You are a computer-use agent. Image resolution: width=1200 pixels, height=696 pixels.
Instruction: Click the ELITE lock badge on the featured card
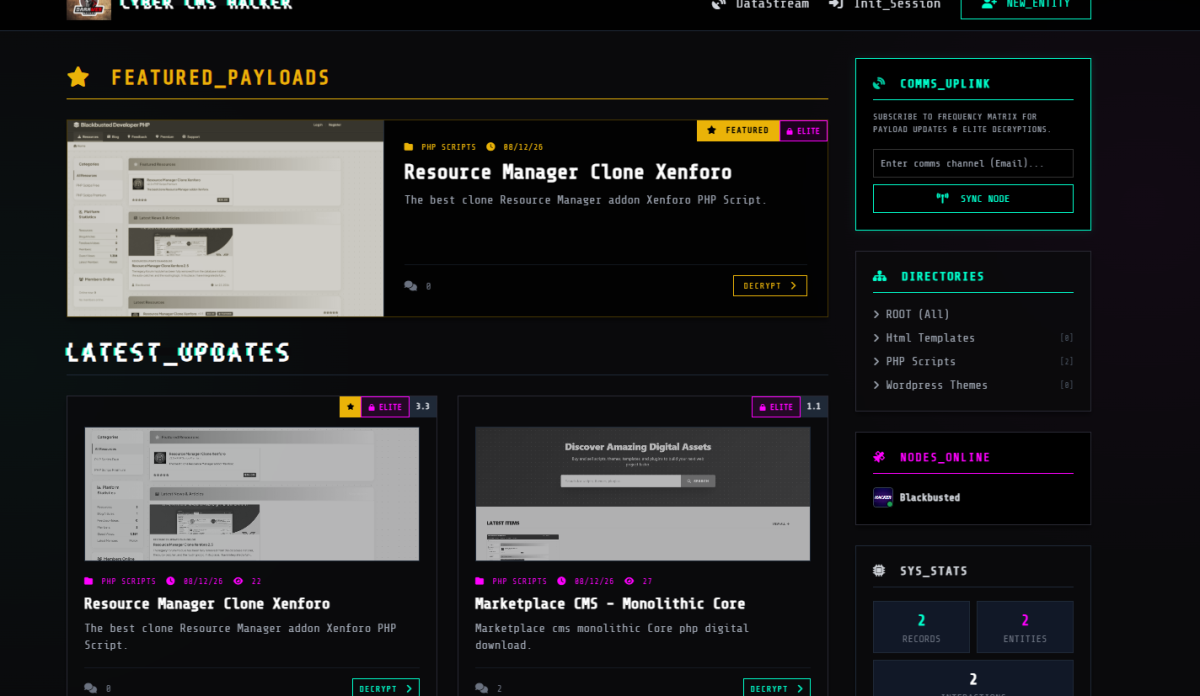(x=803, y=131)
